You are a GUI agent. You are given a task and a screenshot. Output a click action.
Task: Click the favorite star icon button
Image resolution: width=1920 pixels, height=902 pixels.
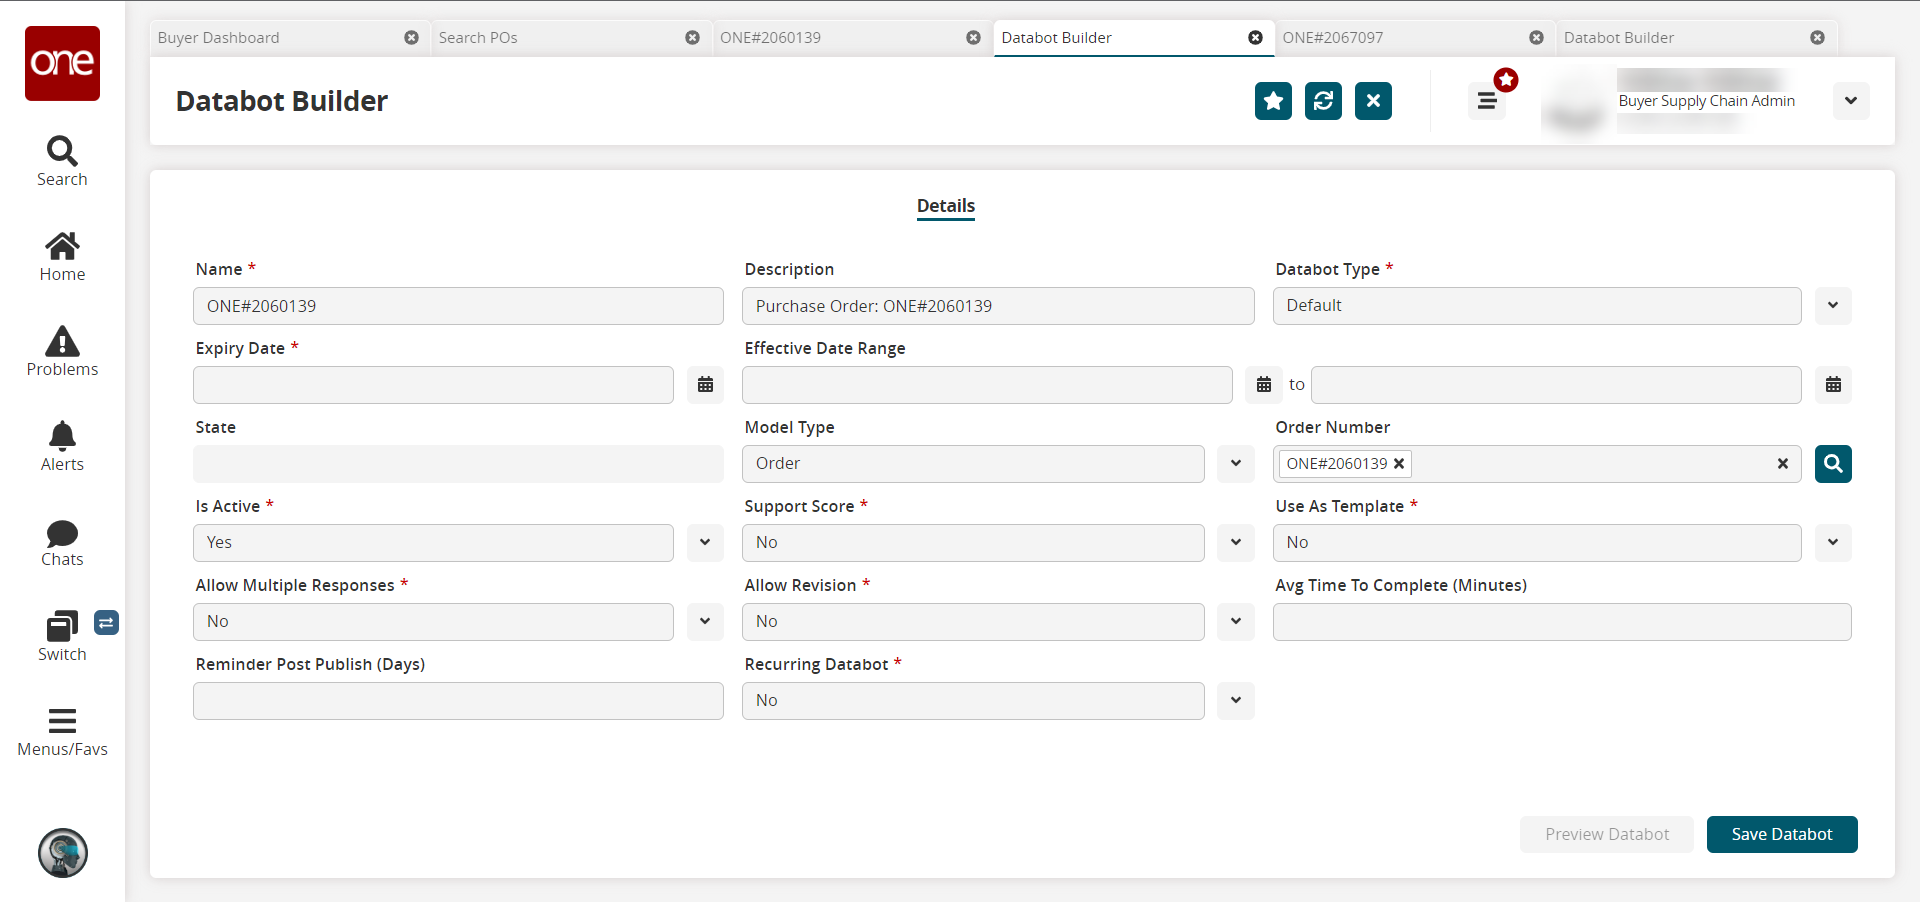click(x=1273, y=101)
